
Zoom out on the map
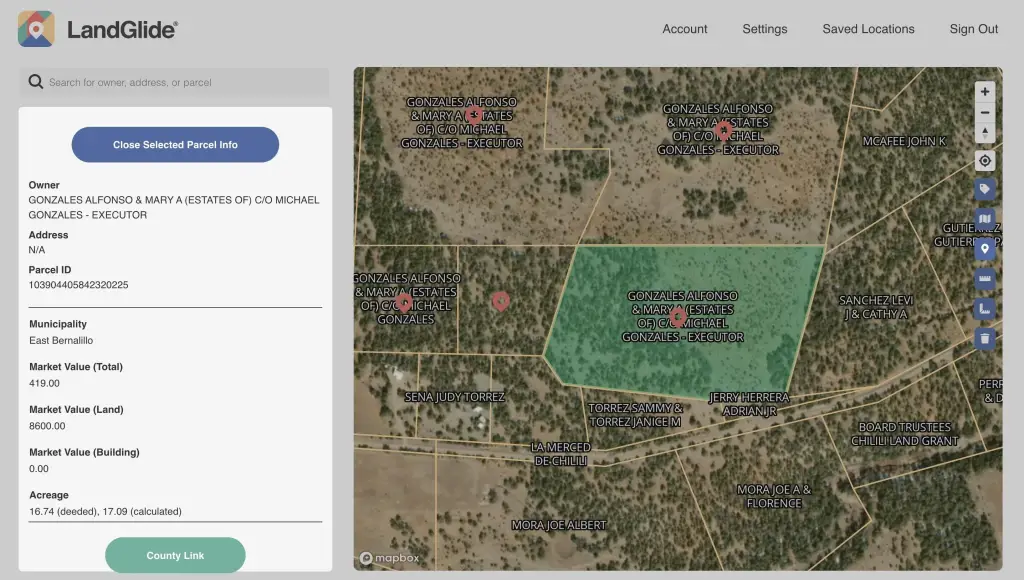click(985, 113)
